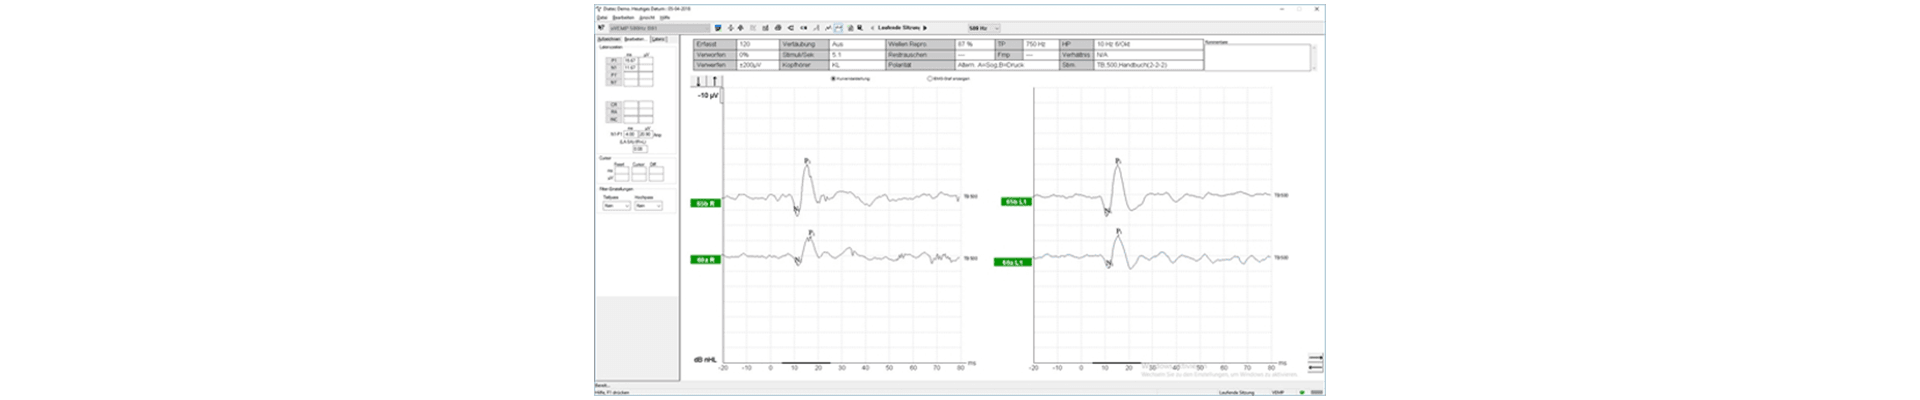Go to the next session with the right arrow
Viewport: 1920px width, 400px height.
(925, 28)
